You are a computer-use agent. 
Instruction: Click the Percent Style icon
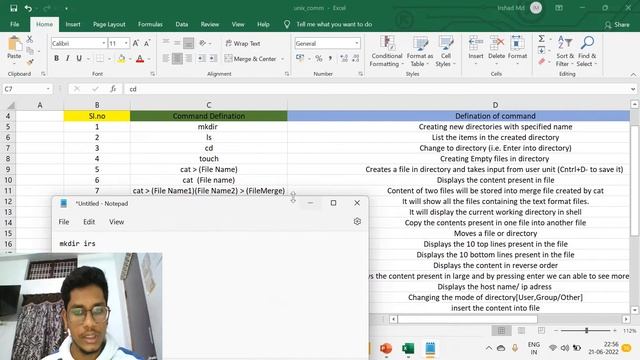click(x=319, y=59)
